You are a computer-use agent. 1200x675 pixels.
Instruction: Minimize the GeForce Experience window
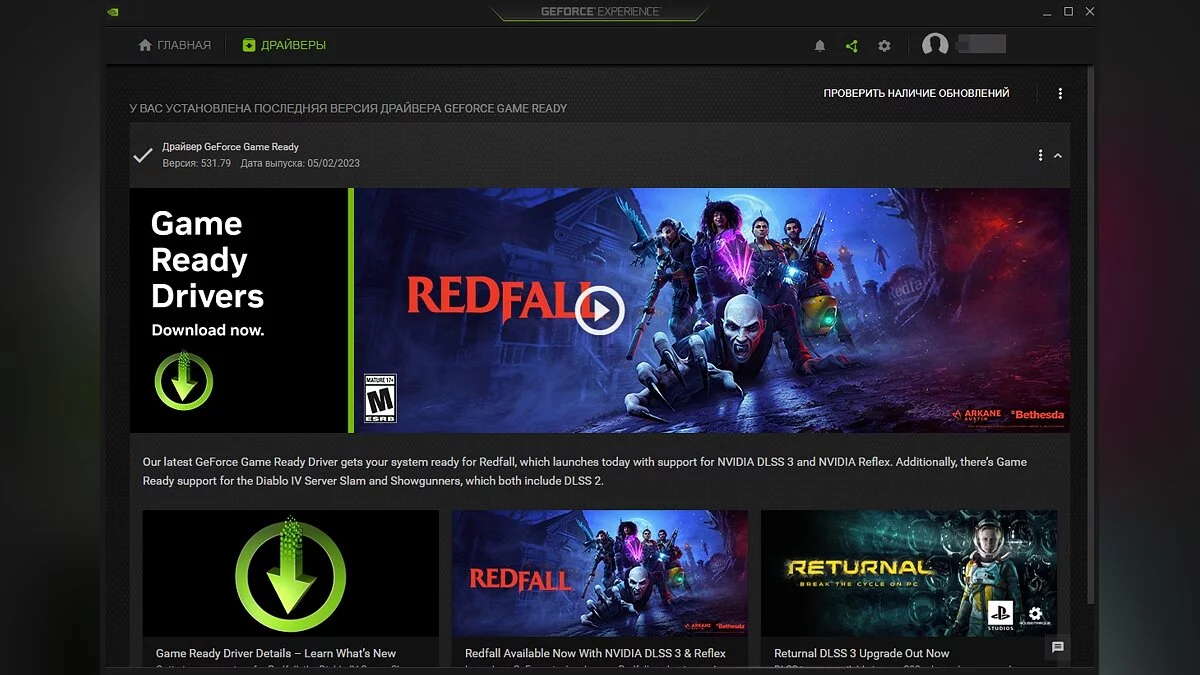pyautogui.click(x=1046, y=12)
